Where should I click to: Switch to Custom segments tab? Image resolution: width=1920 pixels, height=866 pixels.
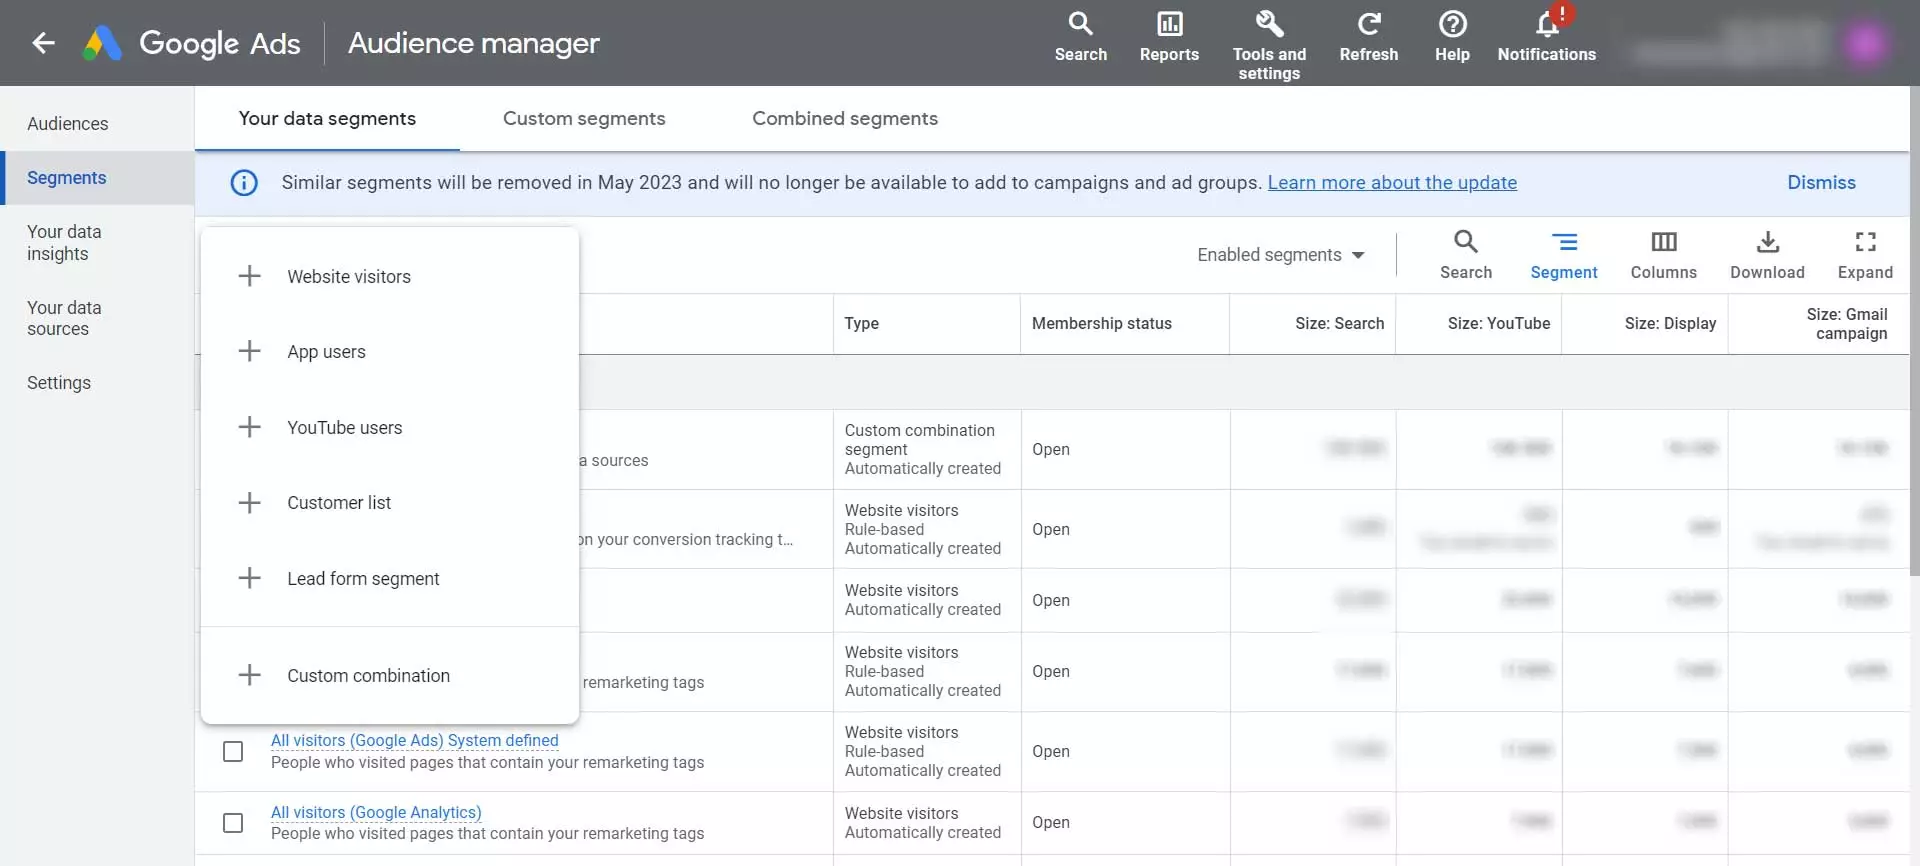[x=584, y=118]
